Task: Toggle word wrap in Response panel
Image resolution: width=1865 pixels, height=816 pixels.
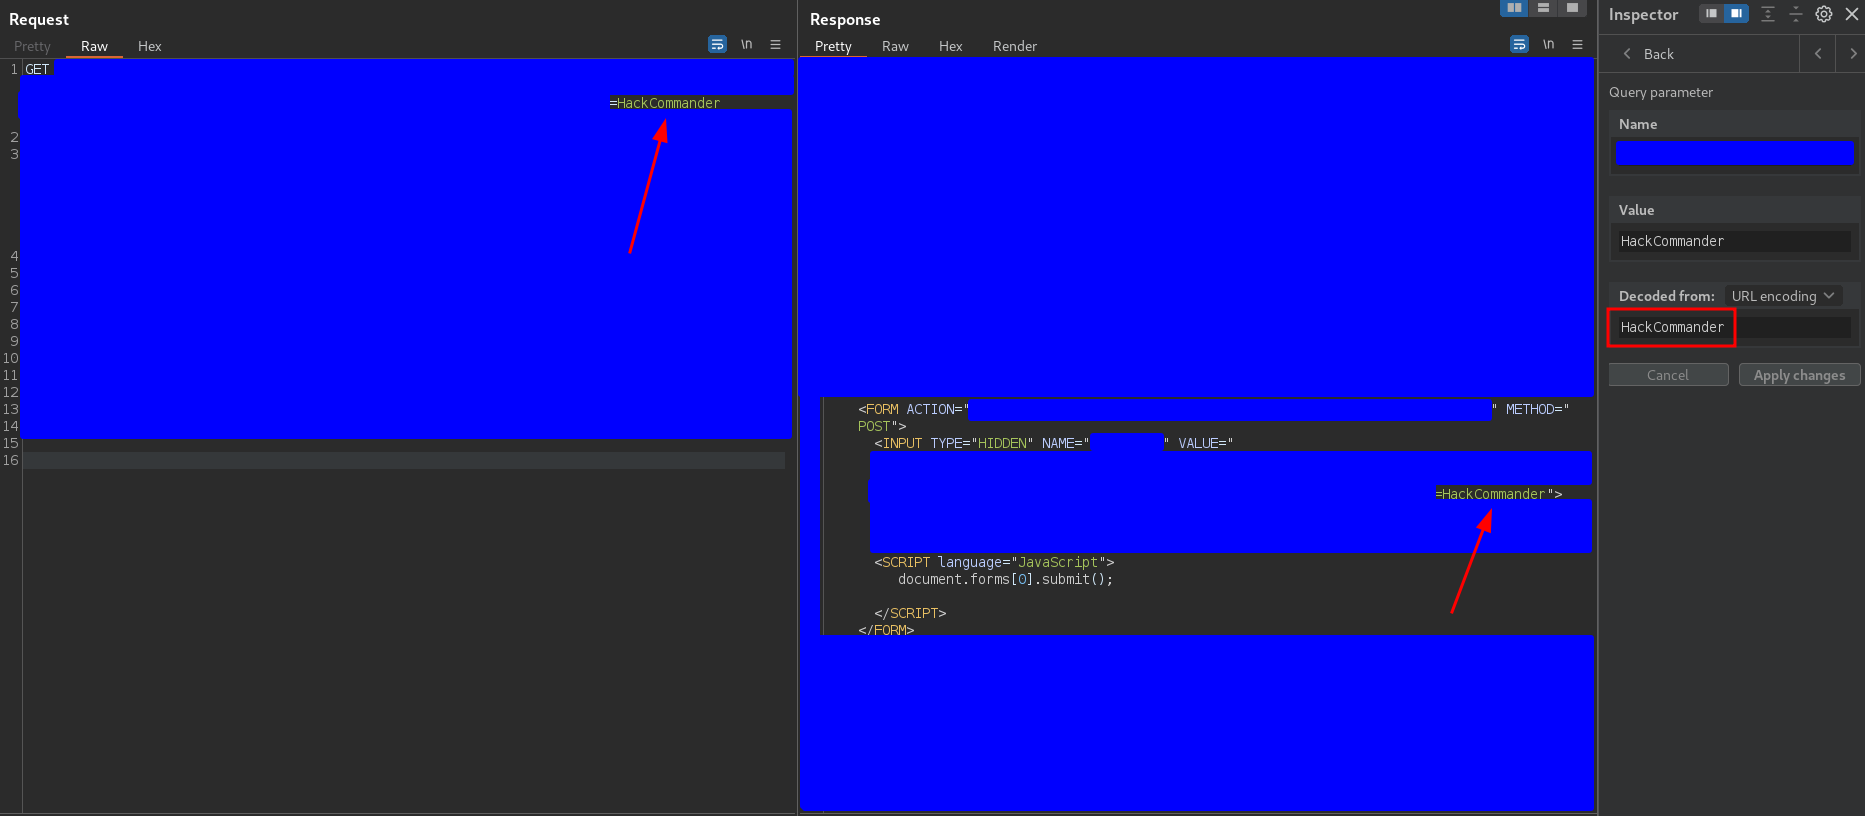Action: coord(1519,44)
